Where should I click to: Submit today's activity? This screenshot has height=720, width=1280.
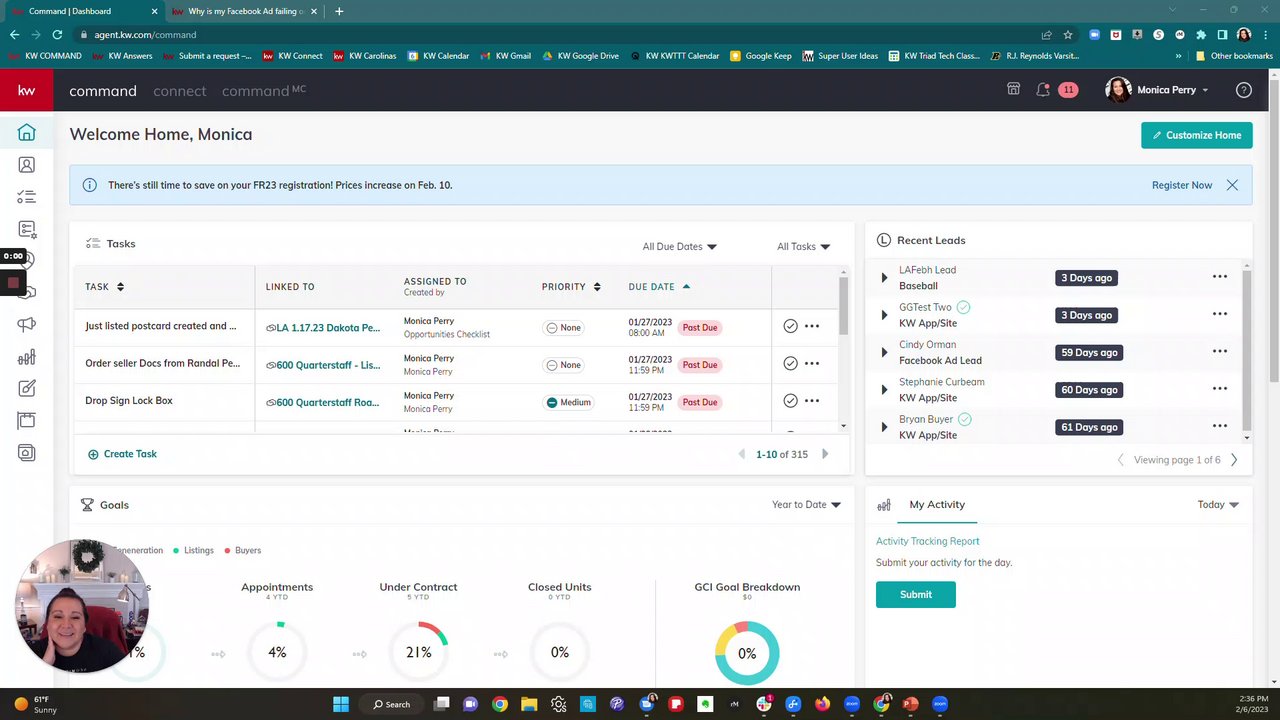(916, 594)
